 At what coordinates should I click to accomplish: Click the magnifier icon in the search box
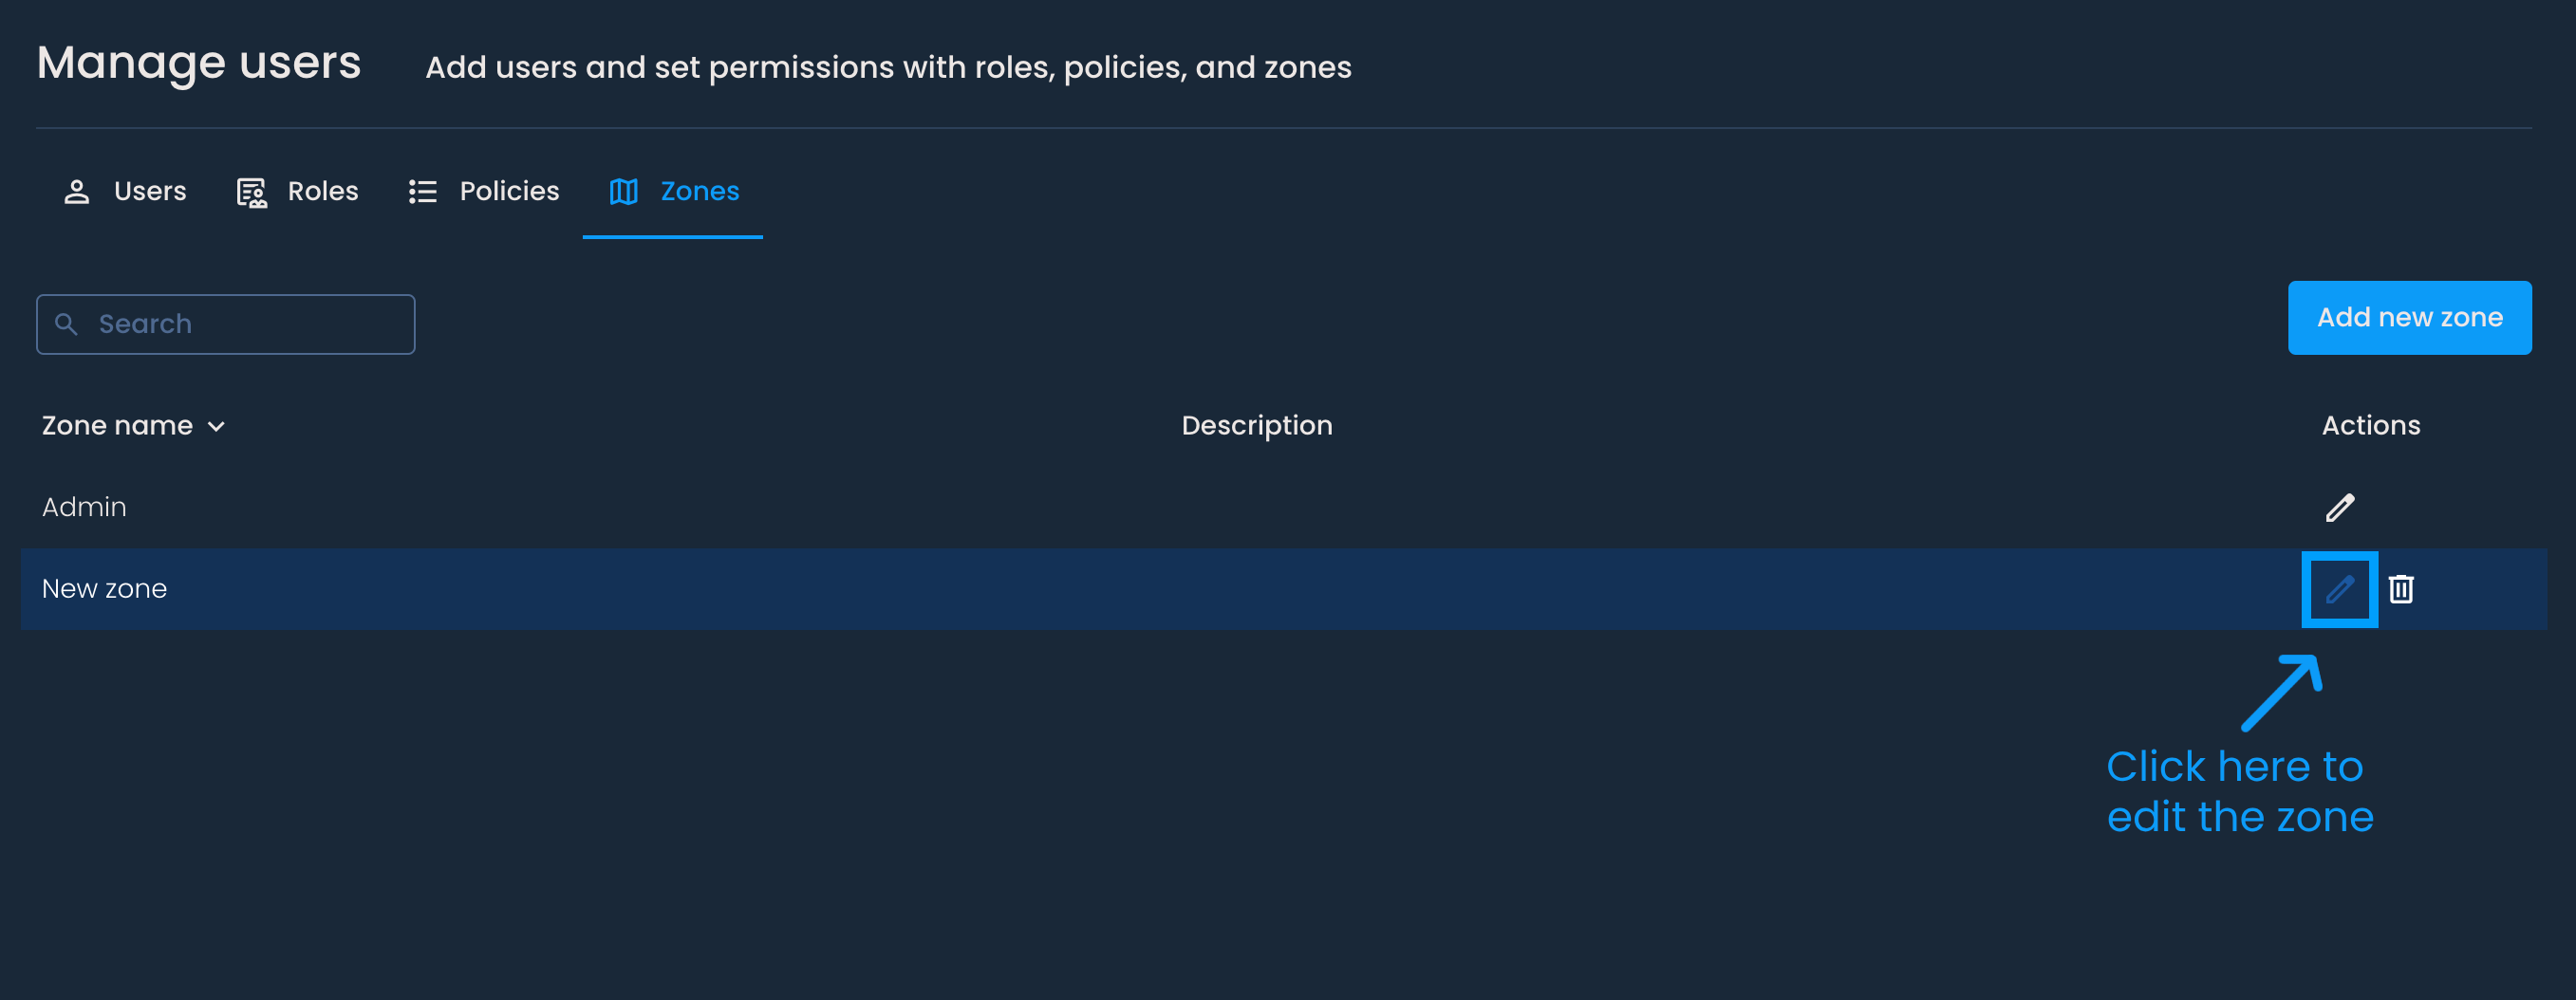point(66,324)
